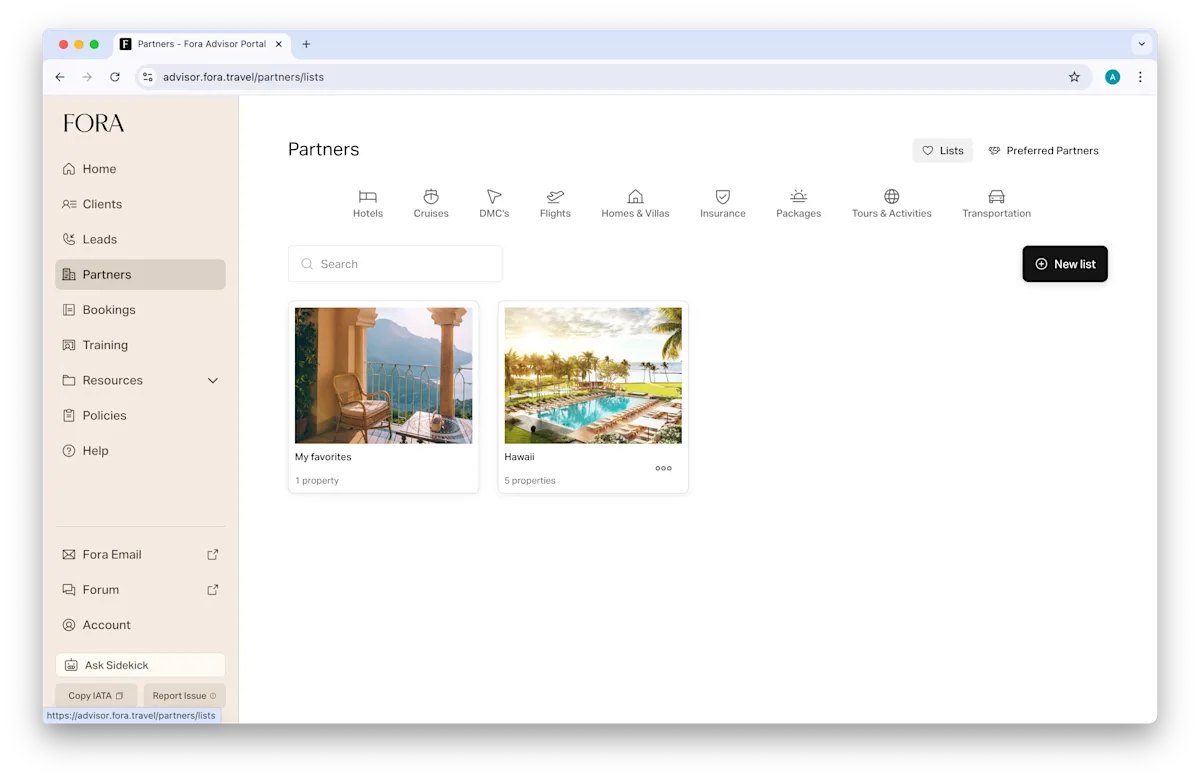This screenshot has height=780, width=1200.
Task: Open Chrome three-dot menu
Action: [1140, 77]
